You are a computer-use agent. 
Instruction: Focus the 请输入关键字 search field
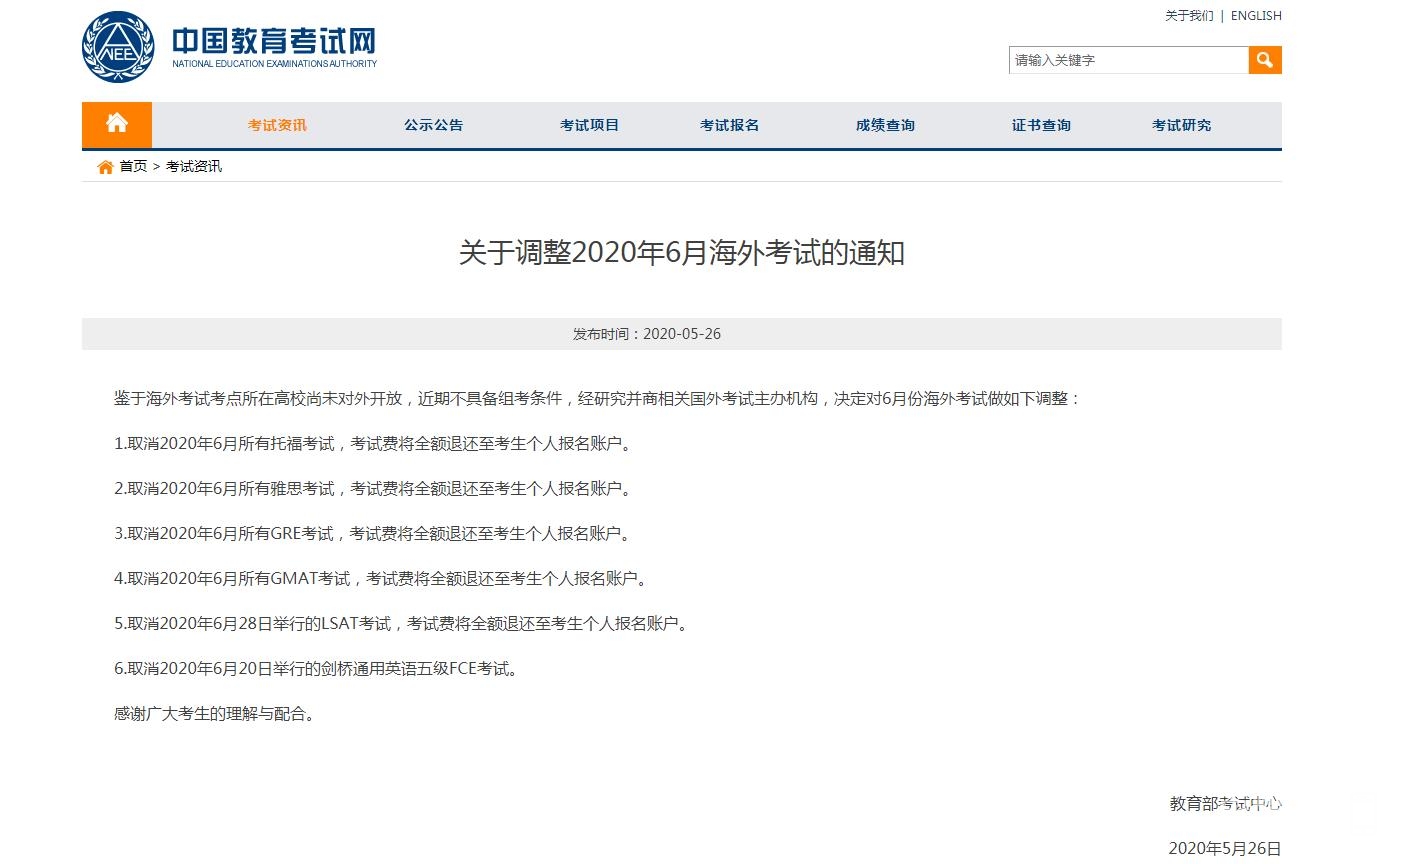[1128, 60]
